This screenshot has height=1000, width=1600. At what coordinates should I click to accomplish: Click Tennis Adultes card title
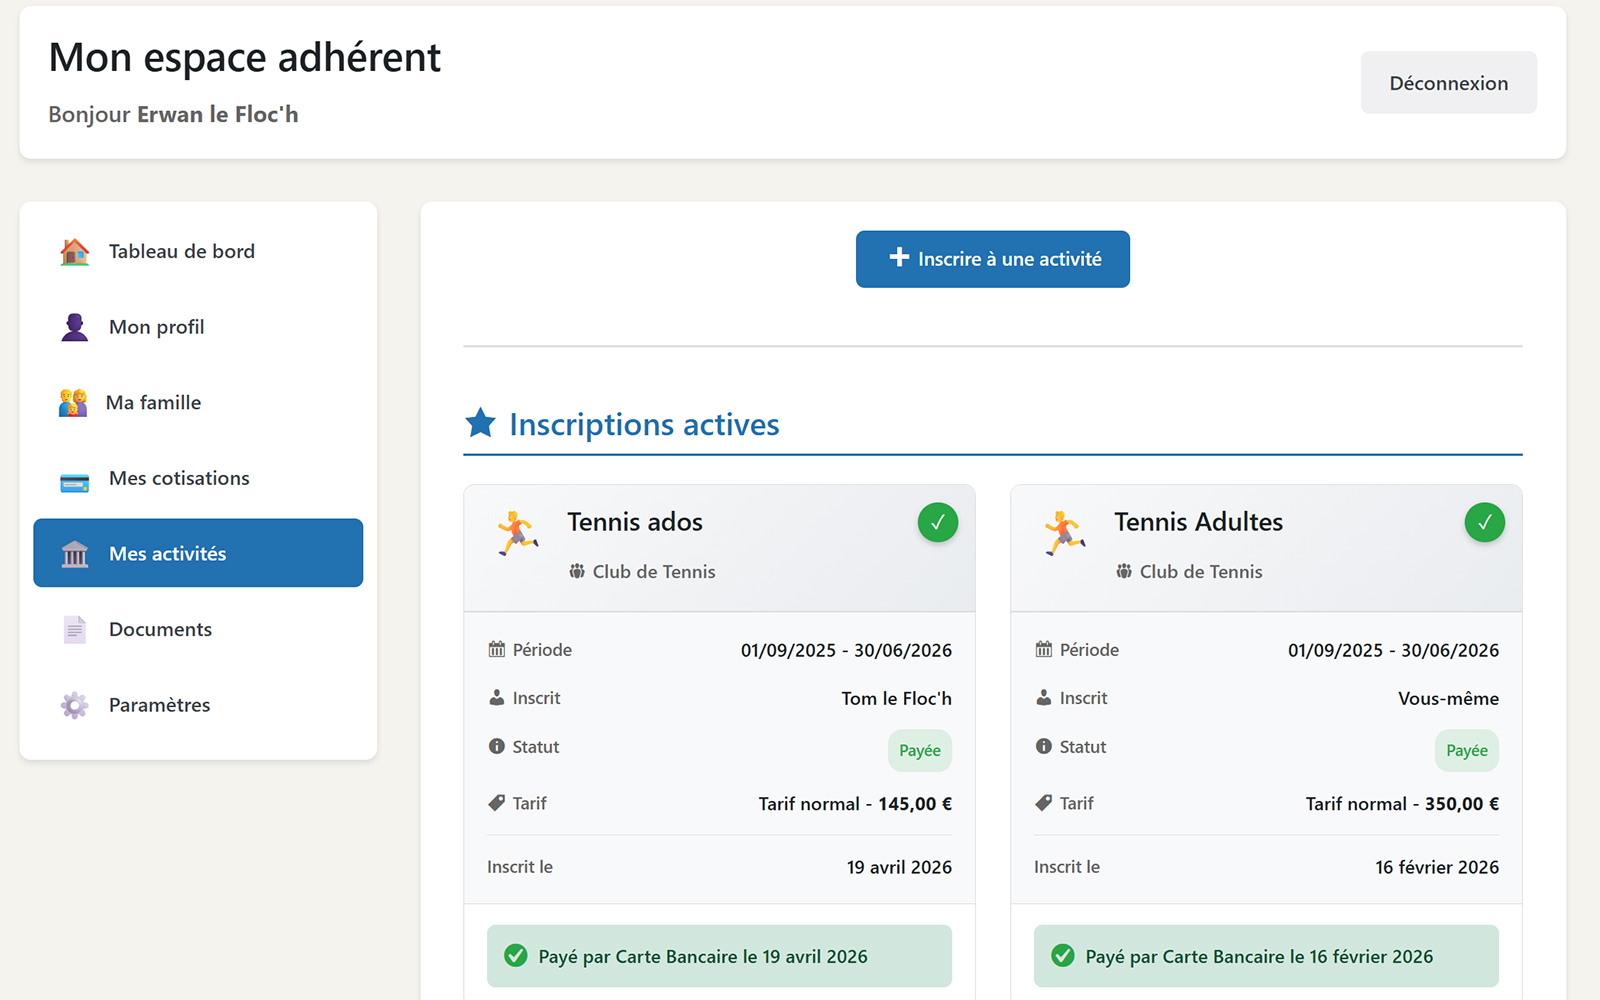(x=1198, y=522)
